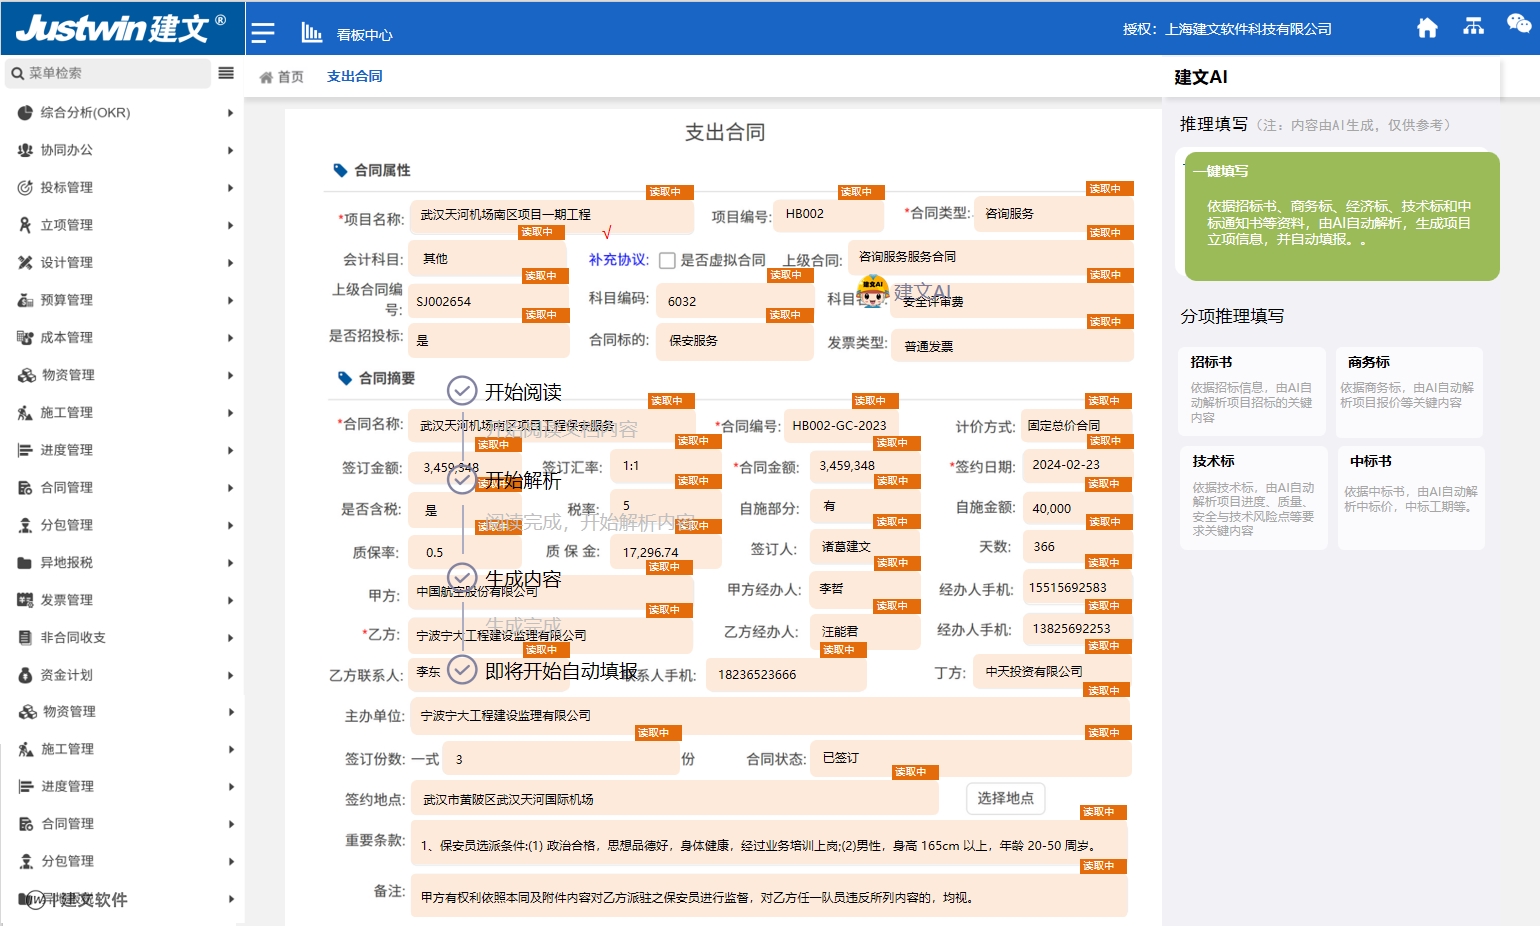Screen dimensions: 1540x926
Task: Toggle the hamburger menu in the header
Action: point(263,33)
